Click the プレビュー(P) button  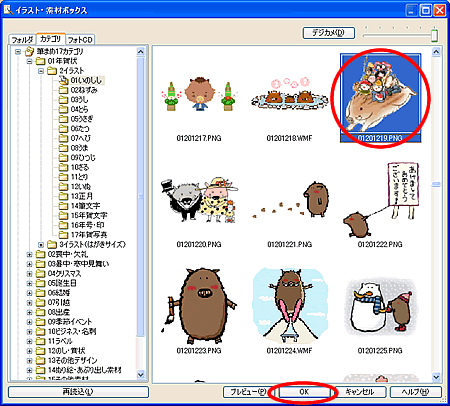(x=248, y=392)
